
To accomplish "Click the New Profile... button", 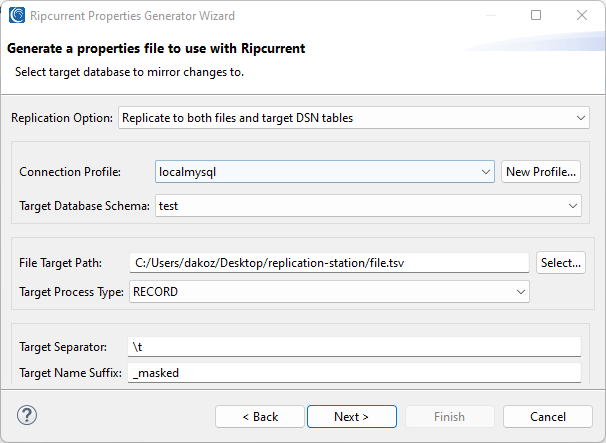I will [541, 172].
